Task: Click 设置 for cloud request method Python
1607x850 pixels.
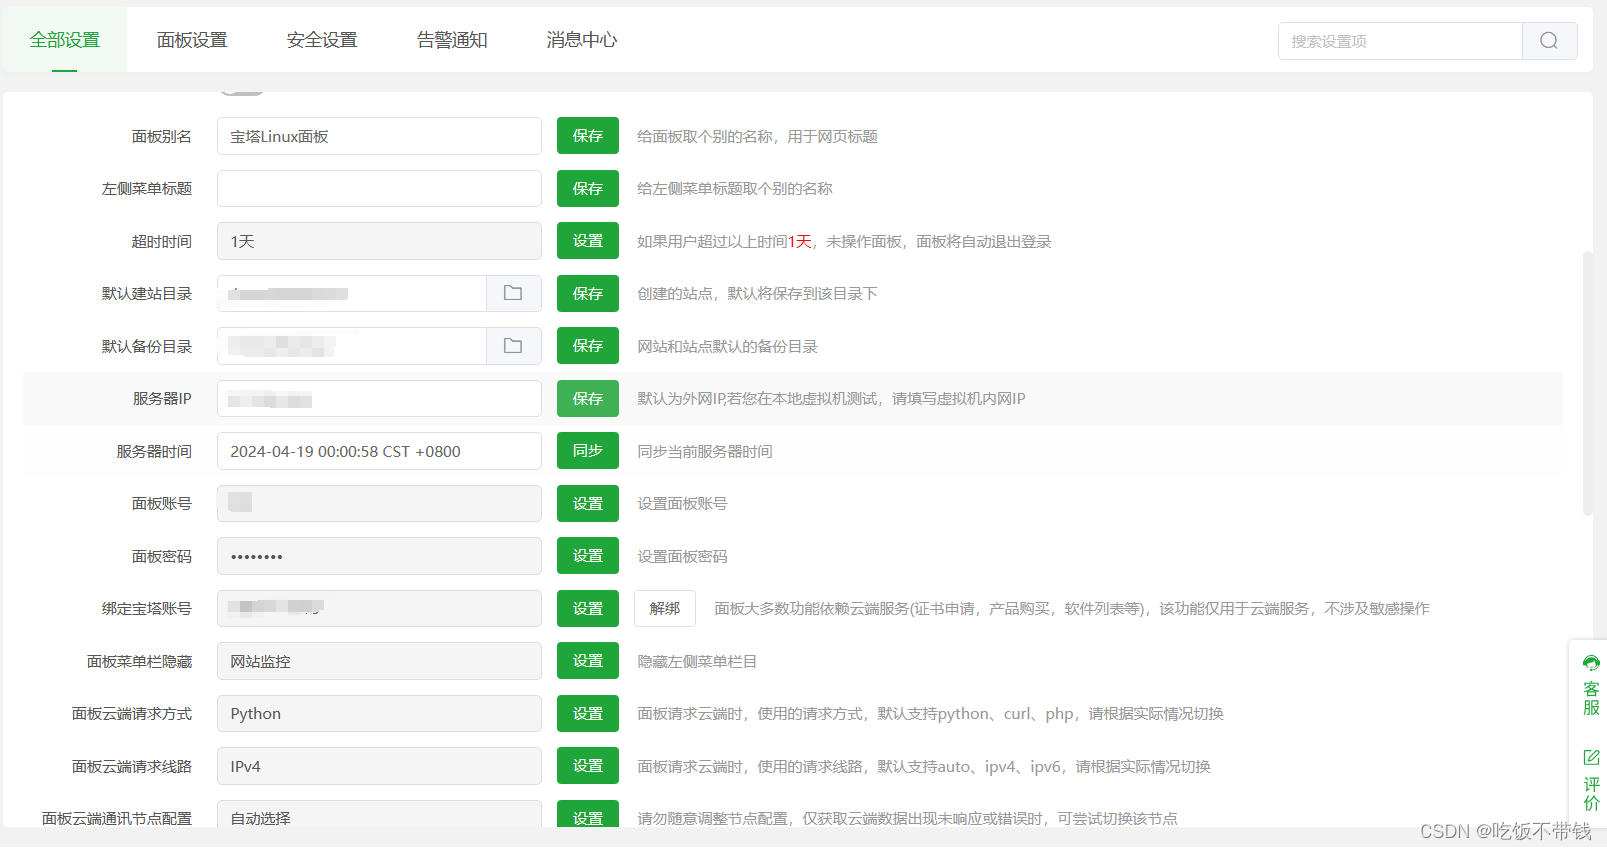Action: point(587,714)
